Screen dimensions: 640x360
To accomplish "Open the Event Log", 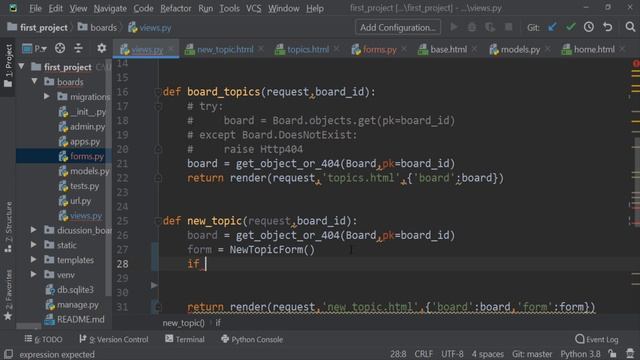I will 597,339.
